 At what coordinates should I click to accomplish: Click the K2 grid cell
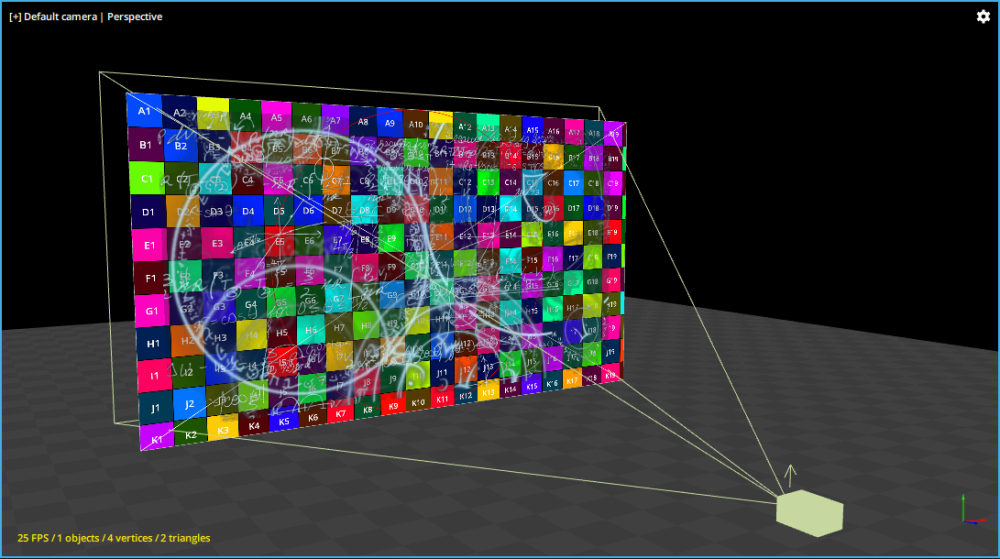click(191, 434)
